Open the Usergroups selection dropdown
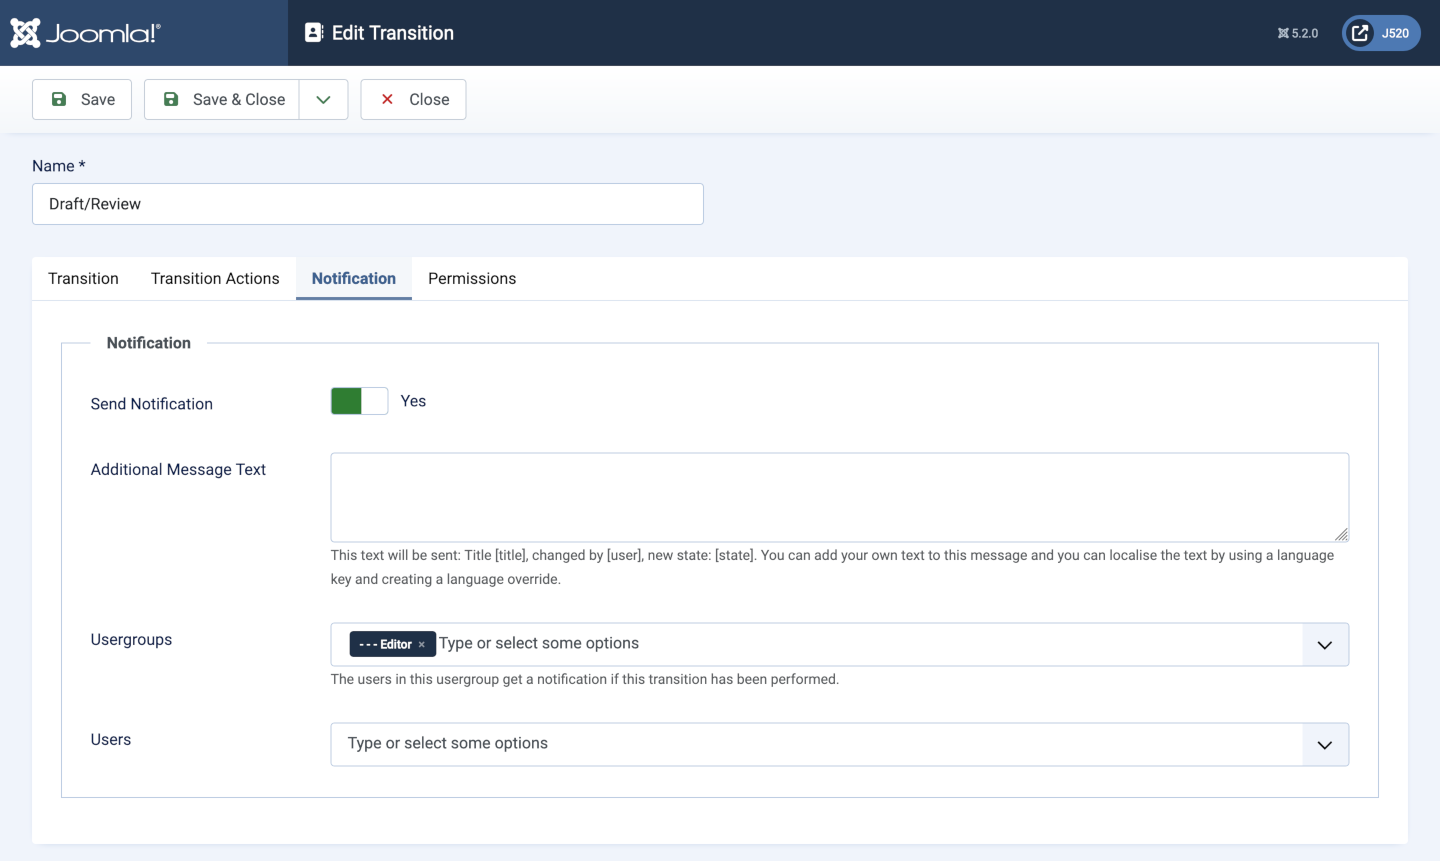 click(1325, 644)
